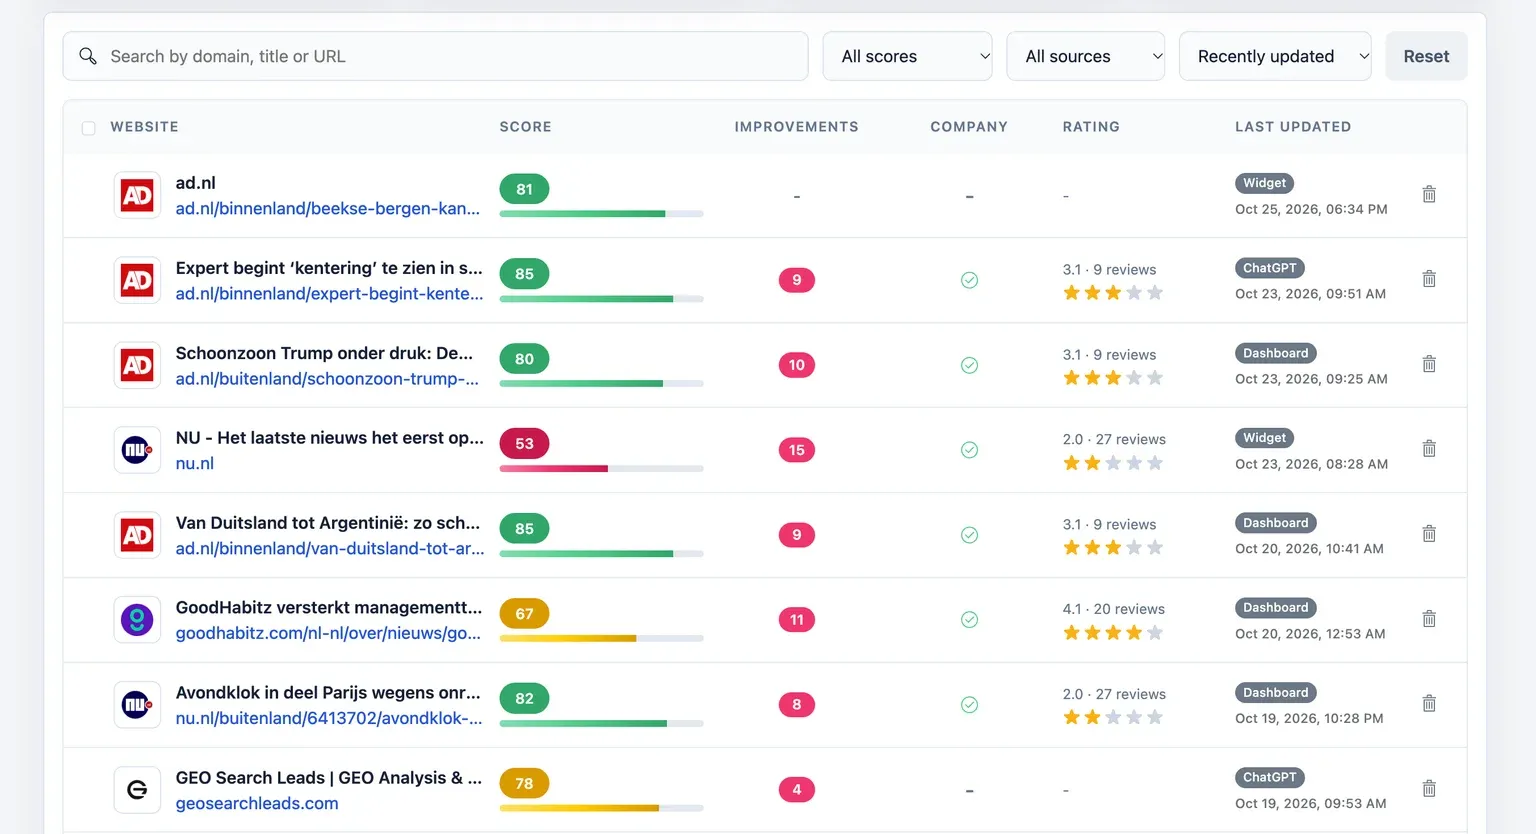
Task: Click the 4 improvements badge
Action: click(797, 790)
